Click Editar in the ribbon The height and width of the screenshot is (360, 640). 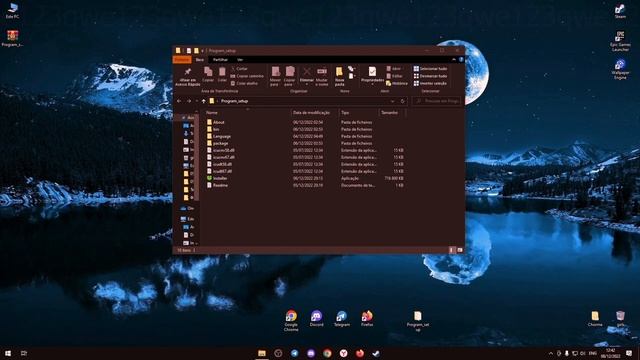pyautogui.click(x=394, y=76)
